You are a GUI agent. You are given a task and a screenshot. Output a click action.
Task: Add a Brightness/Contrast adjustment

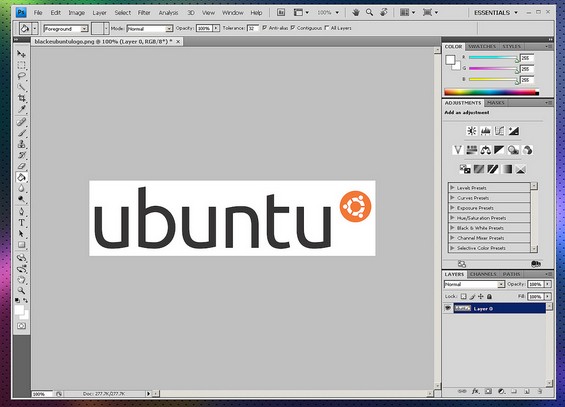471,131
